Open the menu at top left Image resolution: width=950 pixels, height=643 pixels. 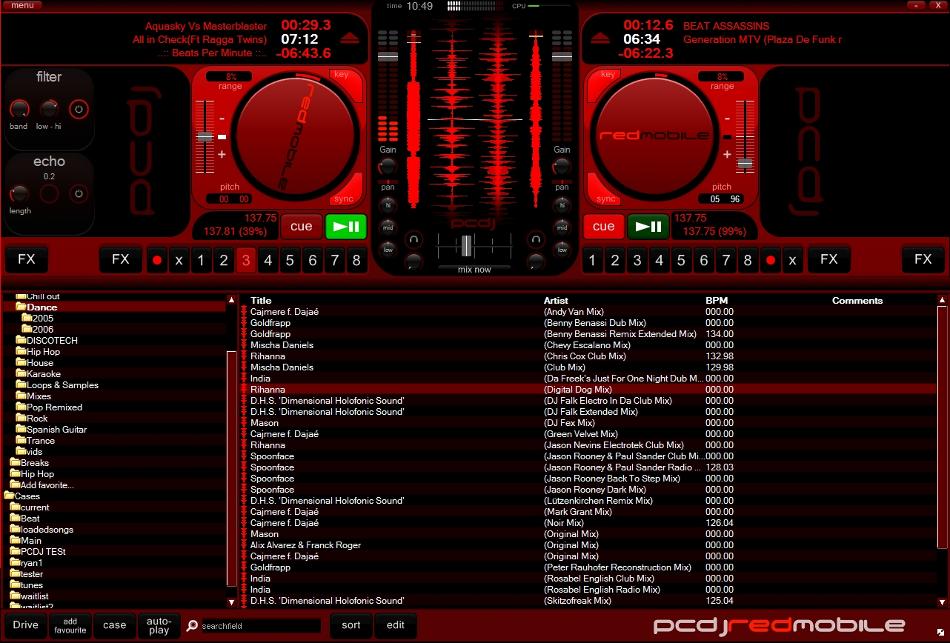[x=22, y=5]
